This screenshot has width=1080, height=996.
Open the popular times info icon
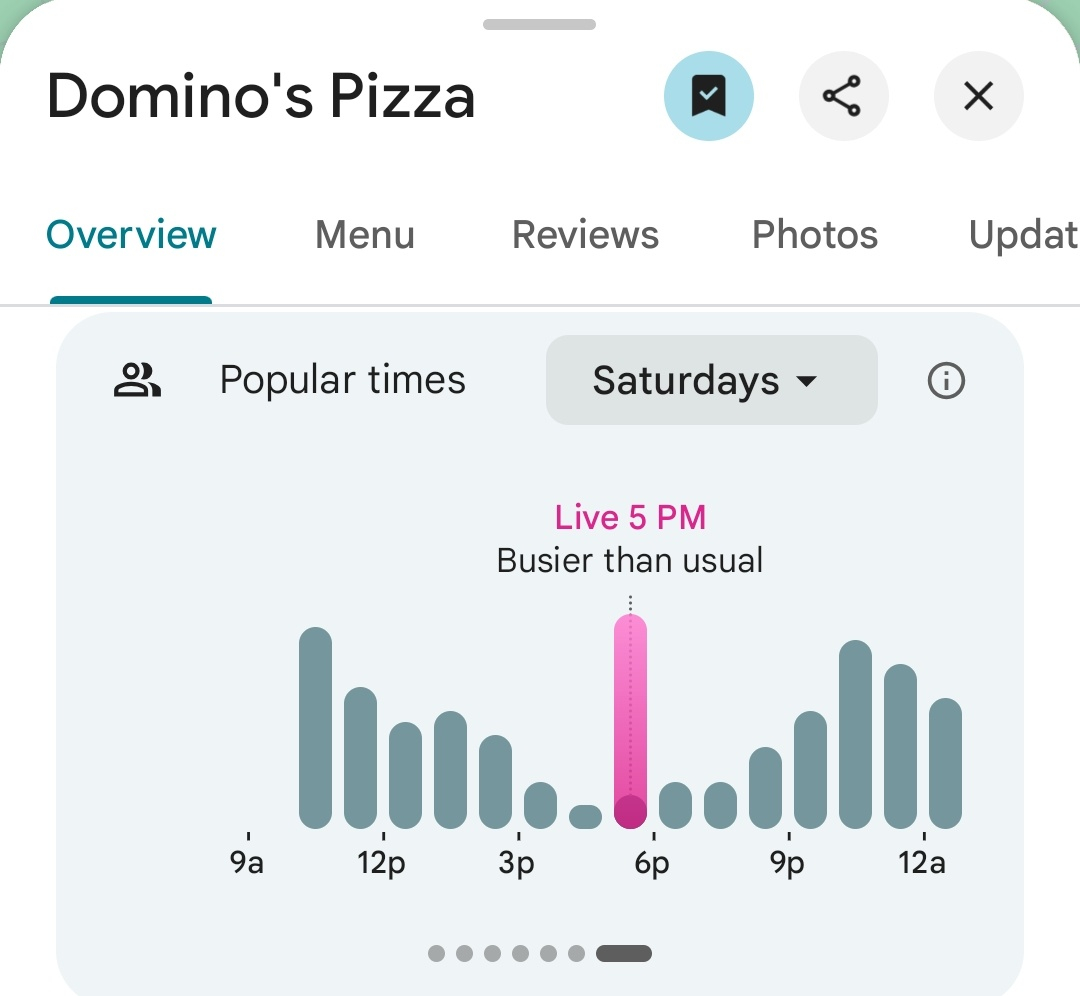946,380
